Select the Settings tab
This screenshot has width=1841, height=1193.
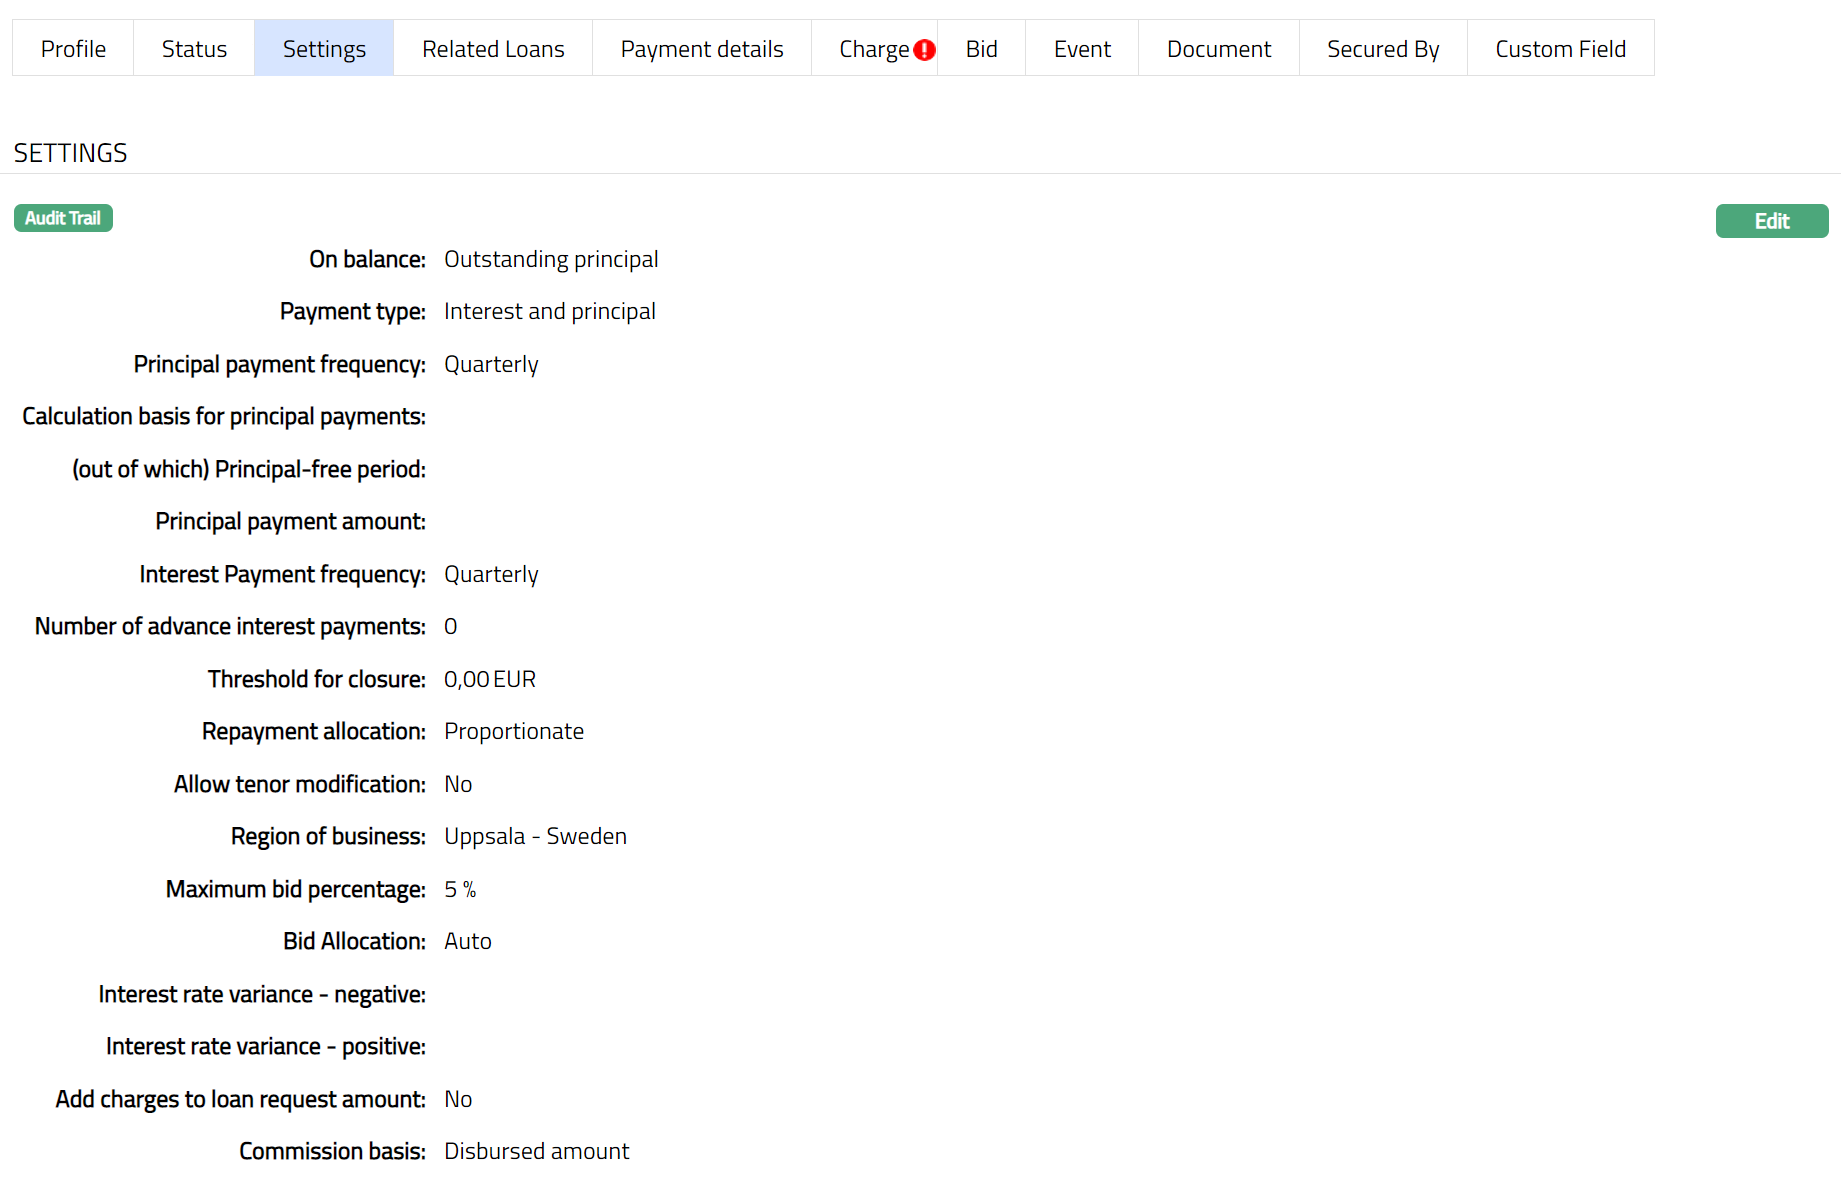point(324,49)
